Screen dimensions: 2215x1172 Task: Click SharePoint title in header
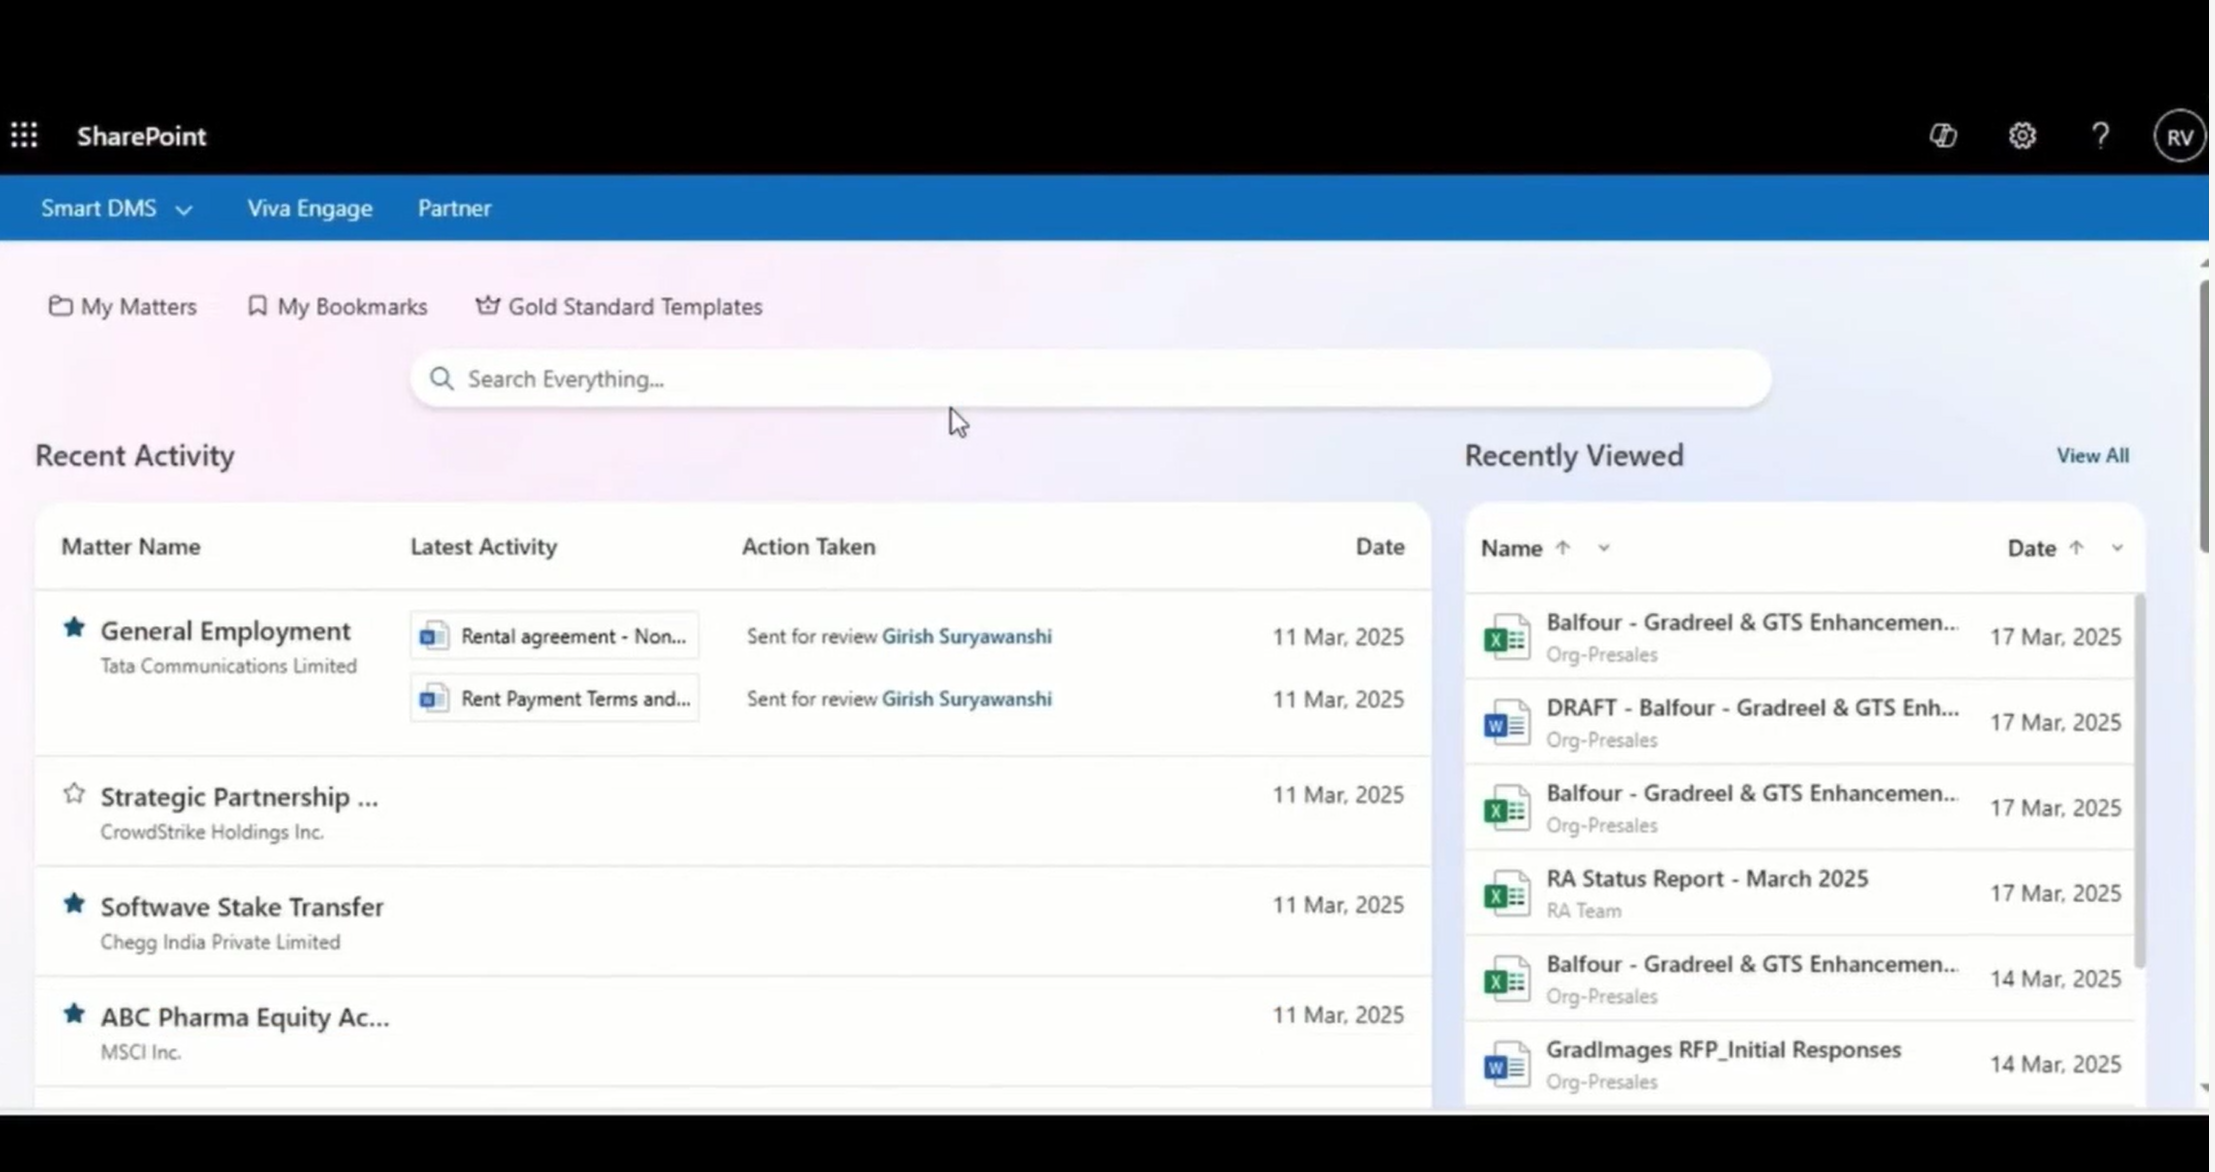tap(141, 136)
